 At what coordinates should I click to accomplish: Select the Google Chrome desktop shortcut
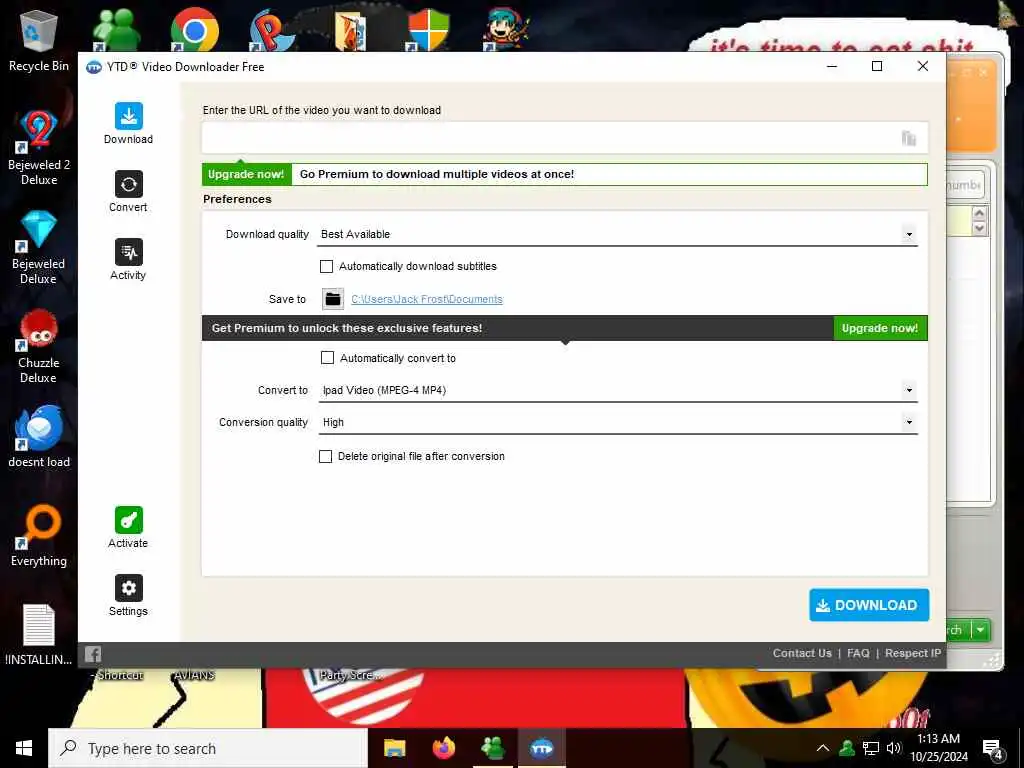point(194,29)
